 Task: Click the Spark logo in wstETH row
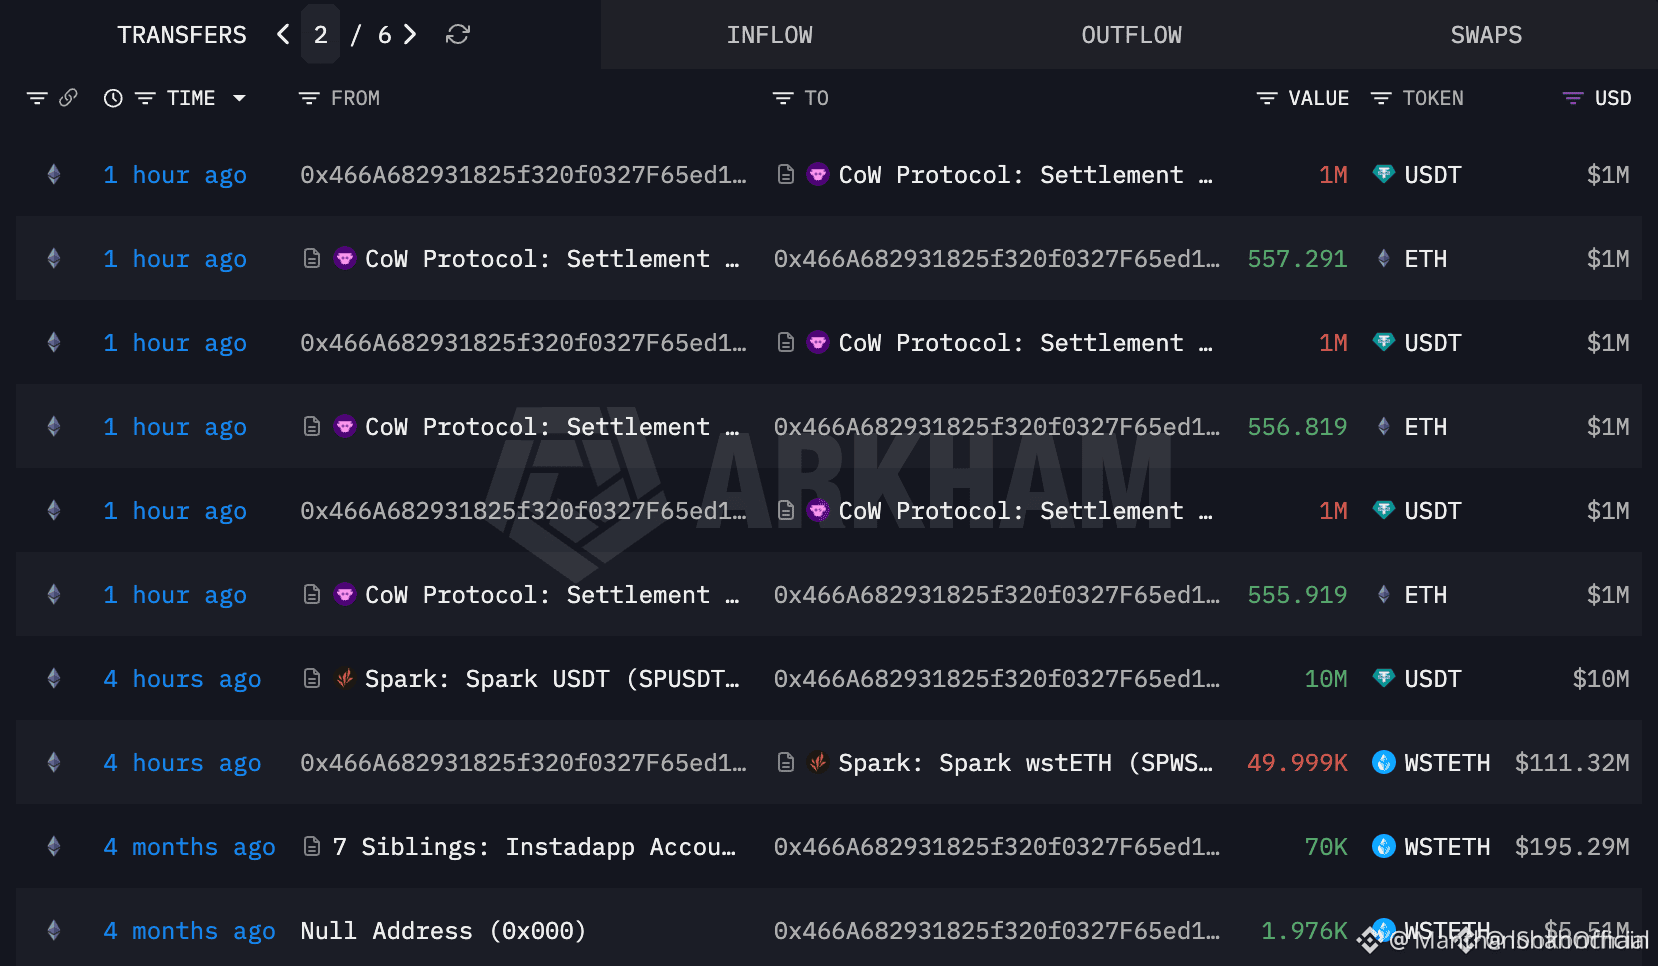click(x=818, y=763)
